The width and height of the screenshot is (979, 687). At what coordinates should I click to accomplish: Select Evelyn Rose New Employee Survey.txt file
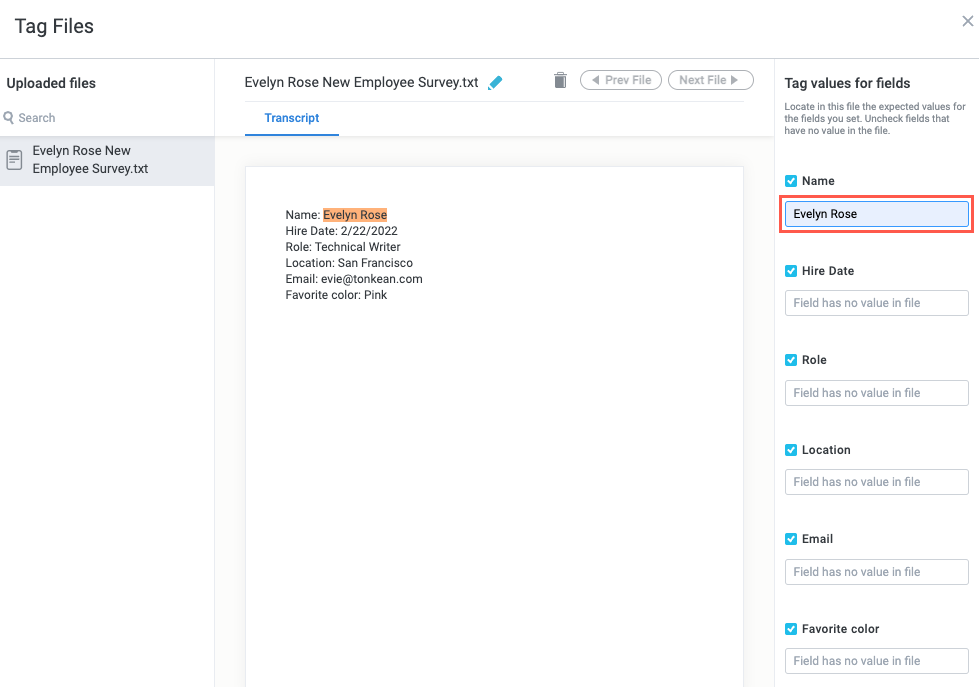[x=90, y=160]
